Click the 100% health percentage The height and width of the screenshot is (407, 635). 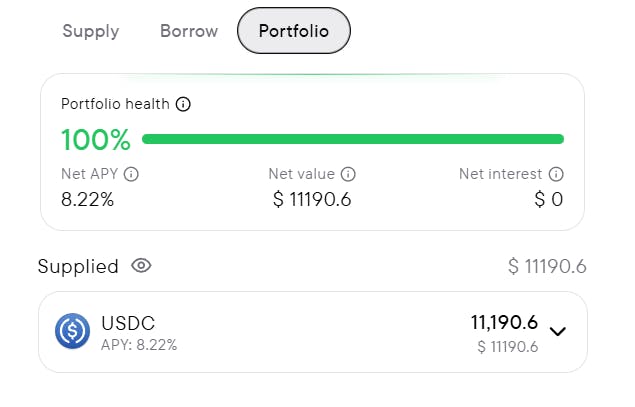pyautogui.click(x=96, y=140)
